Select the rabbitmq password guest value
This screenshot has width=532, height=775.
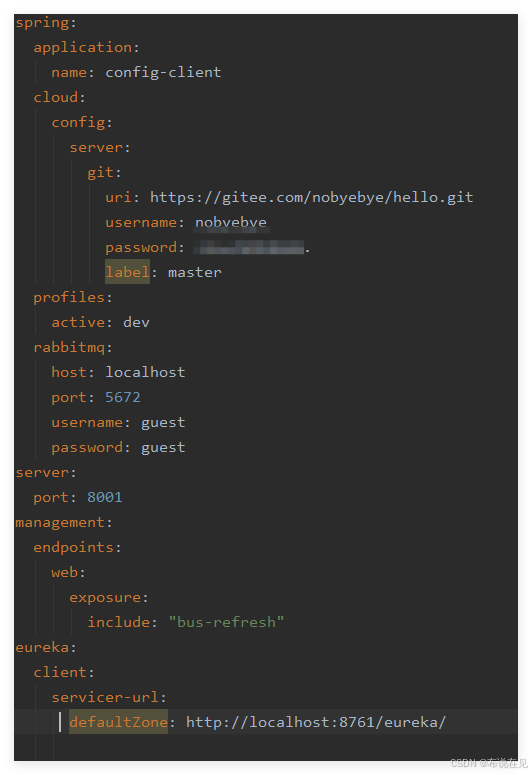163,448
